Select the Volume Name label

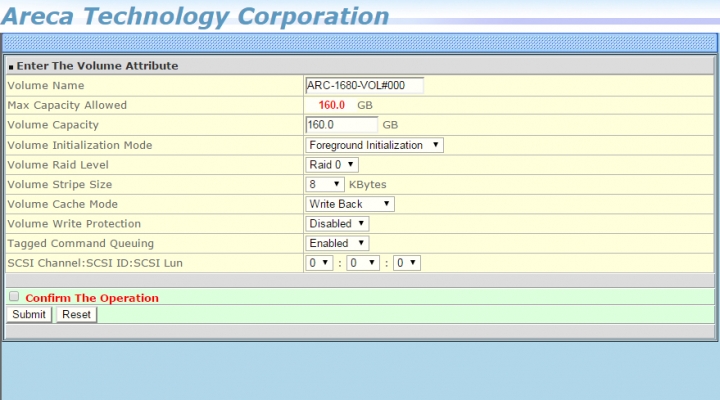(x=46, y=85)
